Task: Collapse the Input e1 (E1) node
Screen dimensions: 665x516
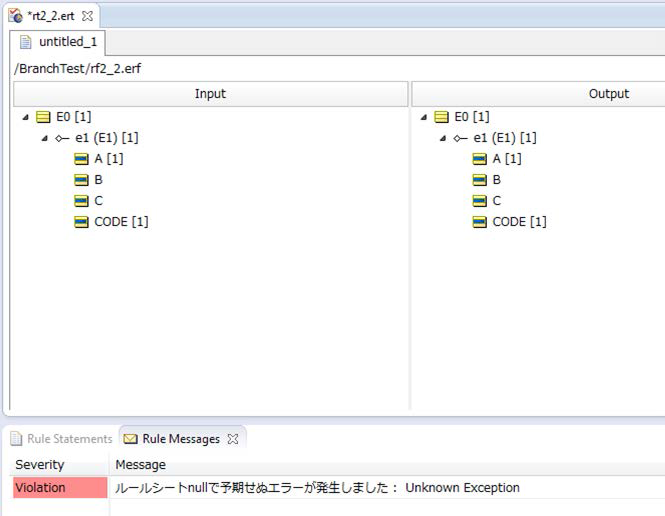Action: 45,138
